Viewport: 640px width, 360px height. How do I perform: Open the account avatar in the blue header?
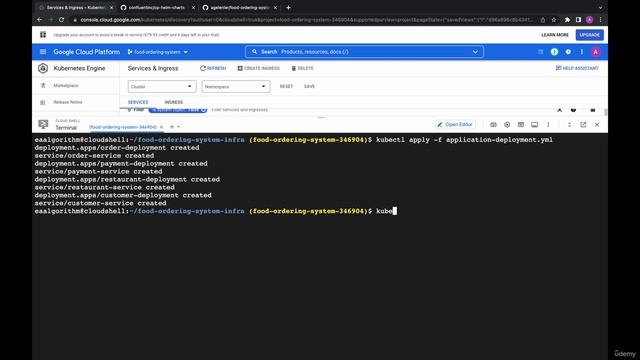596,52
